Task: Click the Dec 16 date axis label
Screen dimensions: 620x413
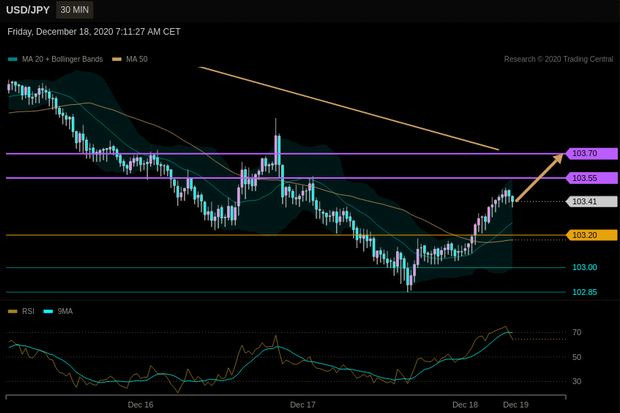Action: click(140, 405)
